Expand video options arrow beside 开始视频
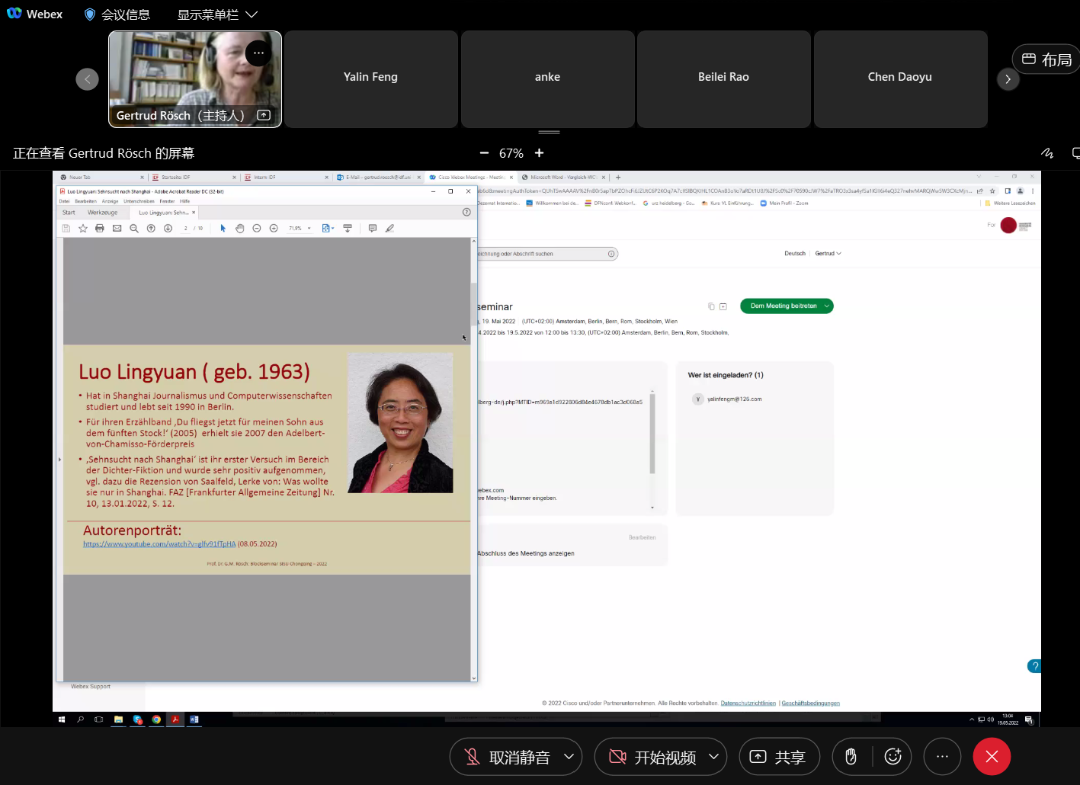 [x=714, y=757]
